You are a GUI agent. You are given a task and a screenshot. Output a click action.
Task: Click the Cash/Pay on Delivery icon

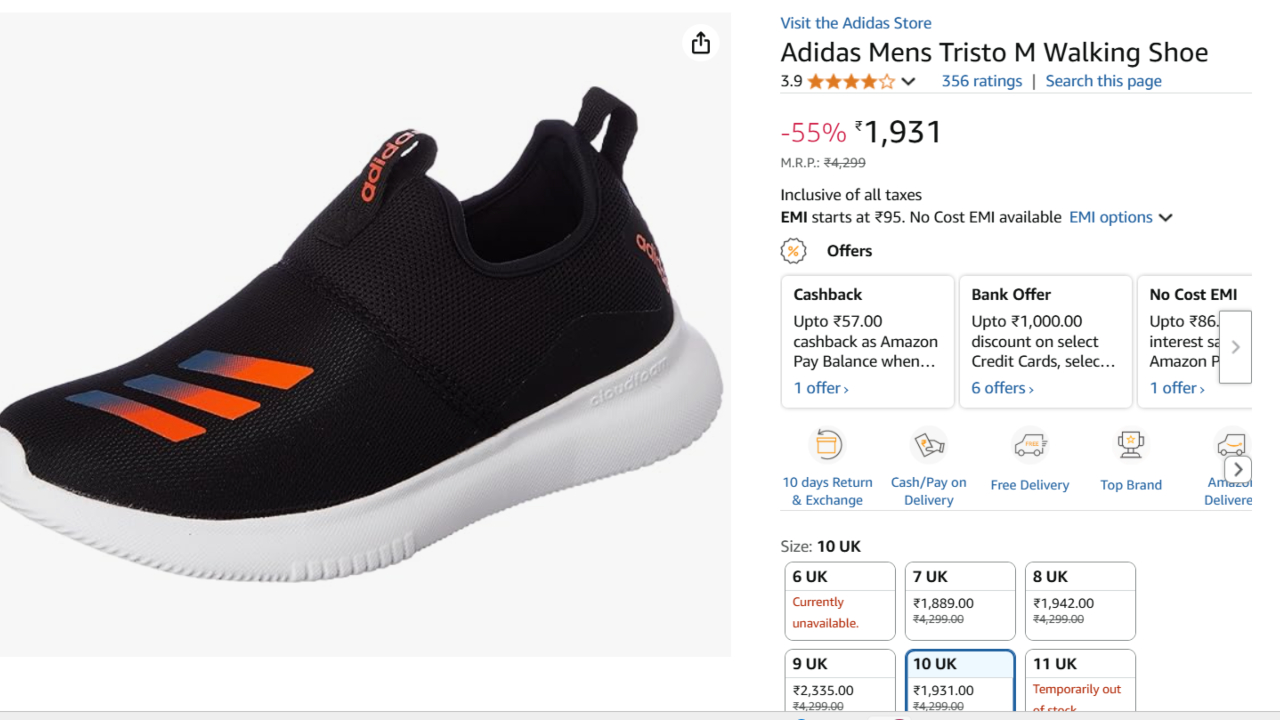(929, 445)
